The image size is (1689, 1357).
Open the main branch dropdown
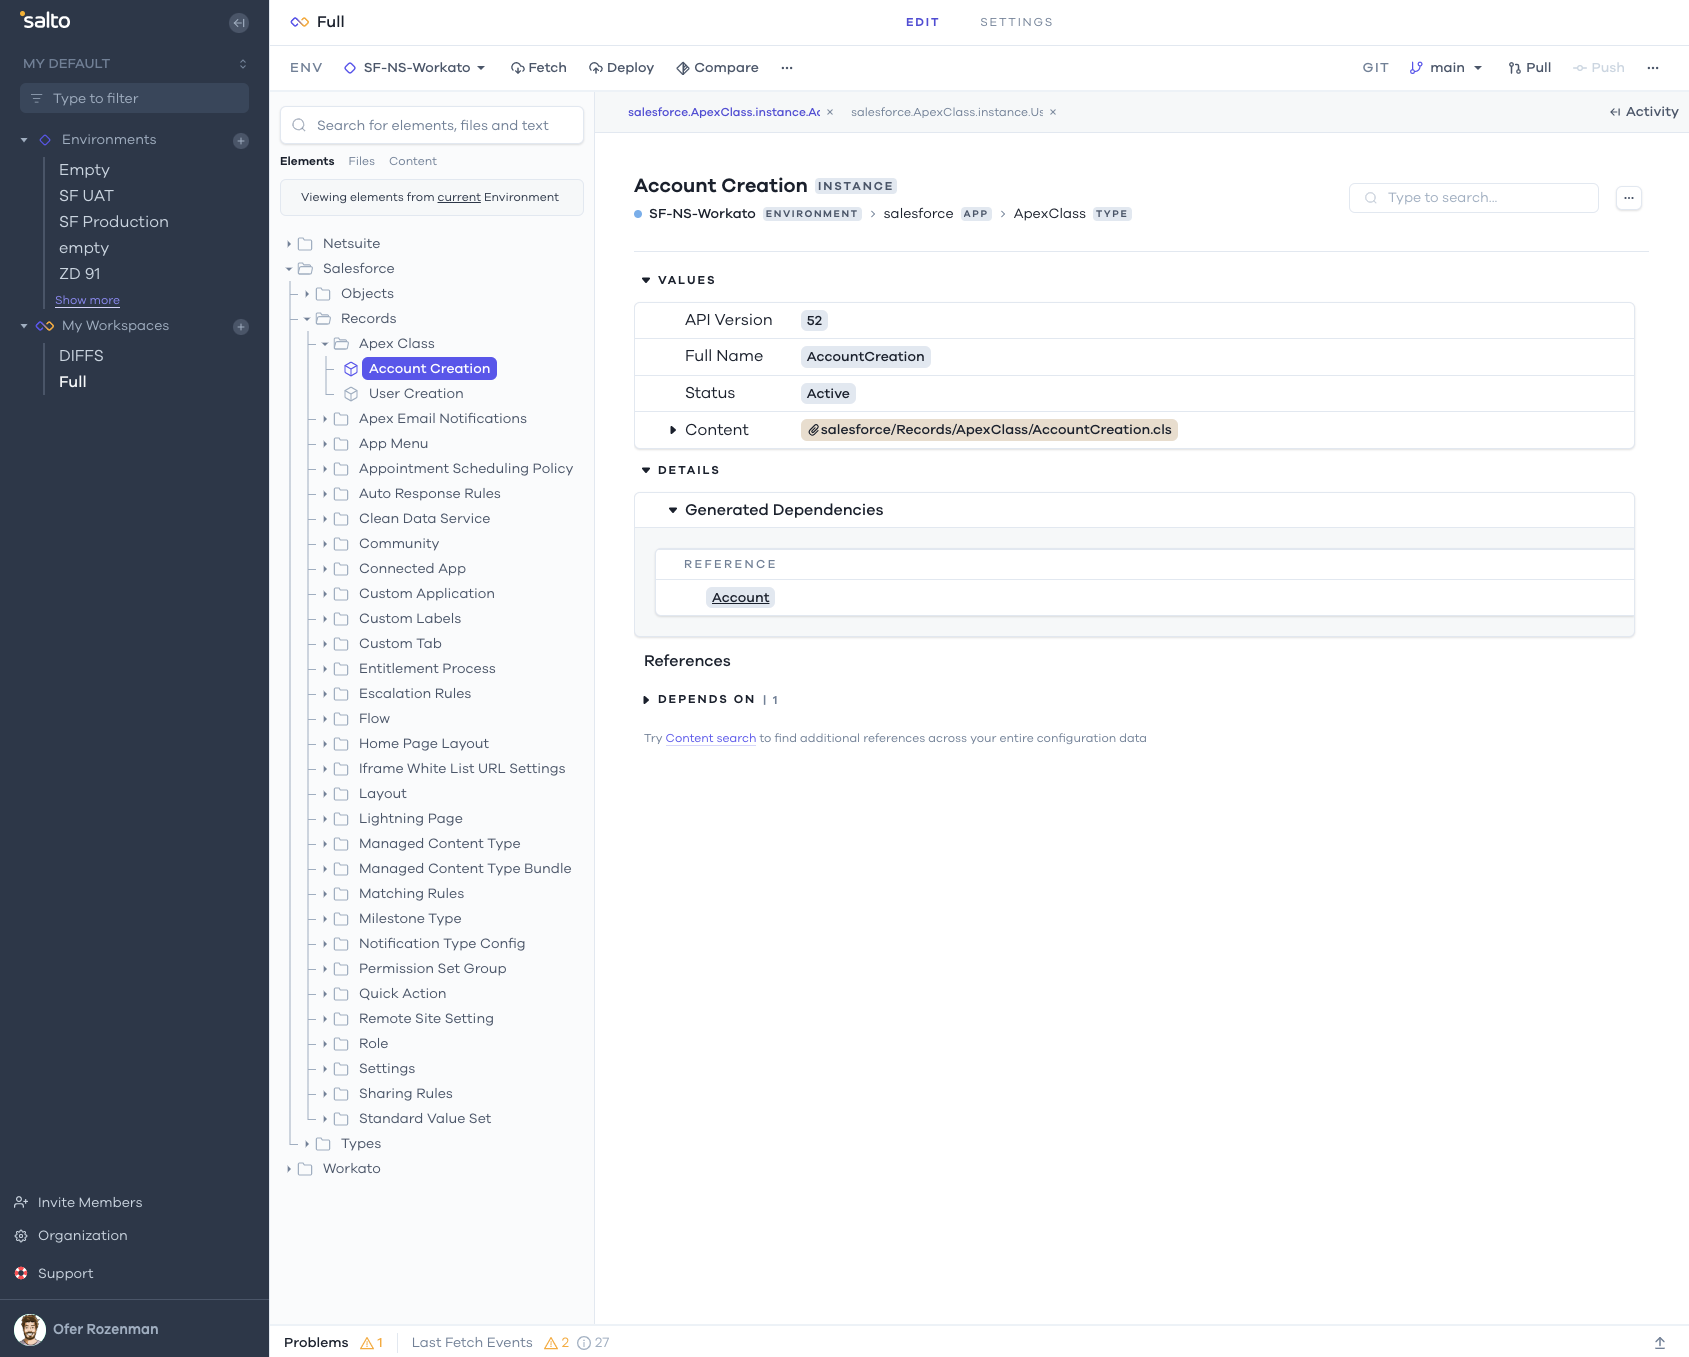[x=1446, y=68]
